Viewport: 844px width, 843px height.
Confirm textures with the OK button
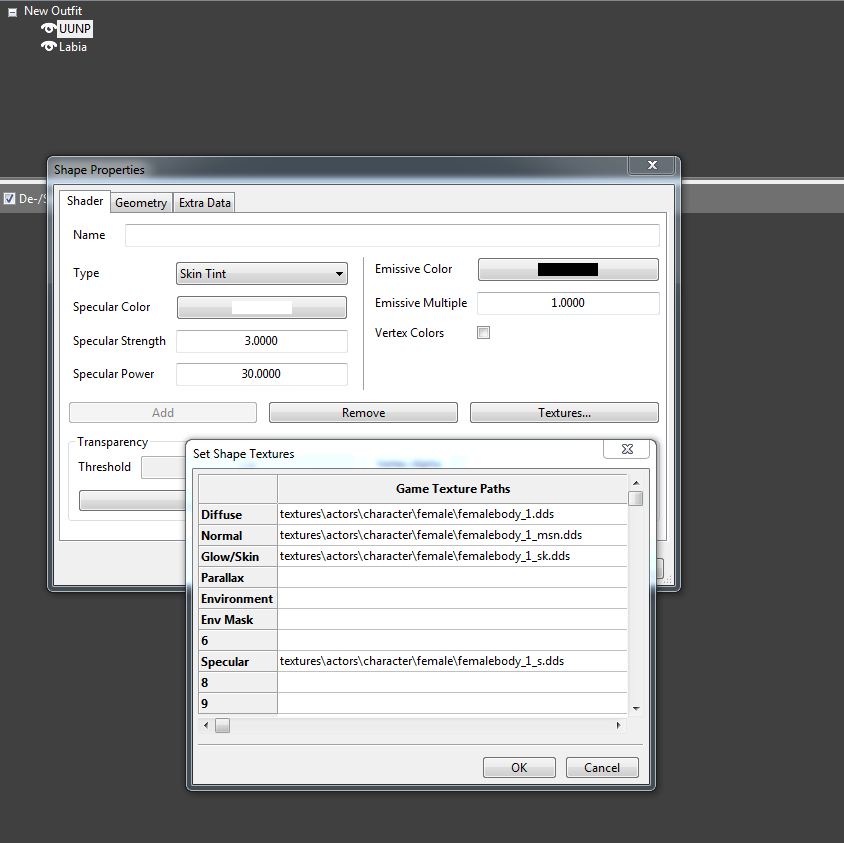(x=519, y=768)
